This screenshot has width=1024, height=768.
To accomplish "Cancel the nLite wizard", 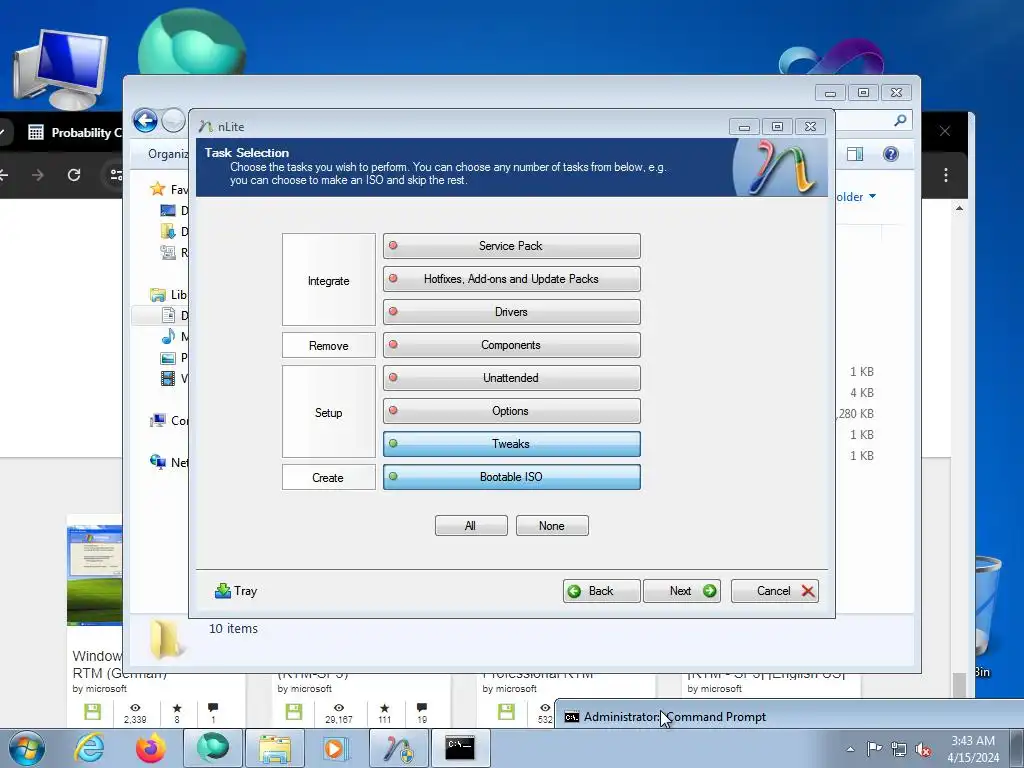I will [775, 591].
